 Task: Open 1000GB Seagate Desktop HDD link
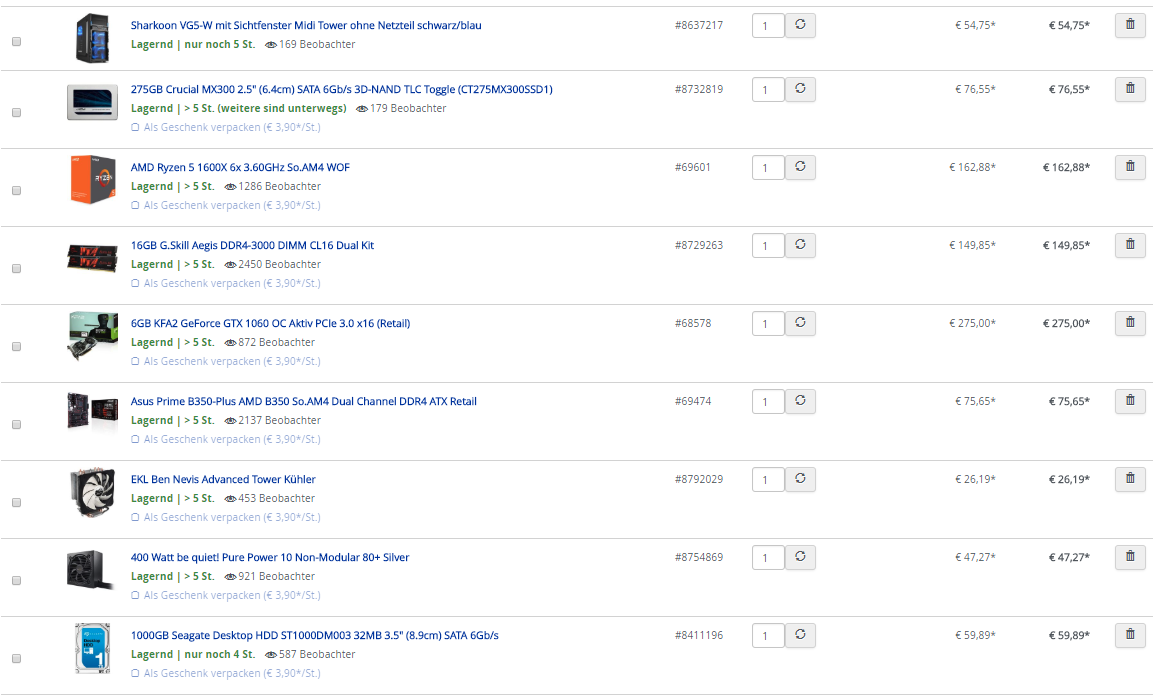(315, 636)
